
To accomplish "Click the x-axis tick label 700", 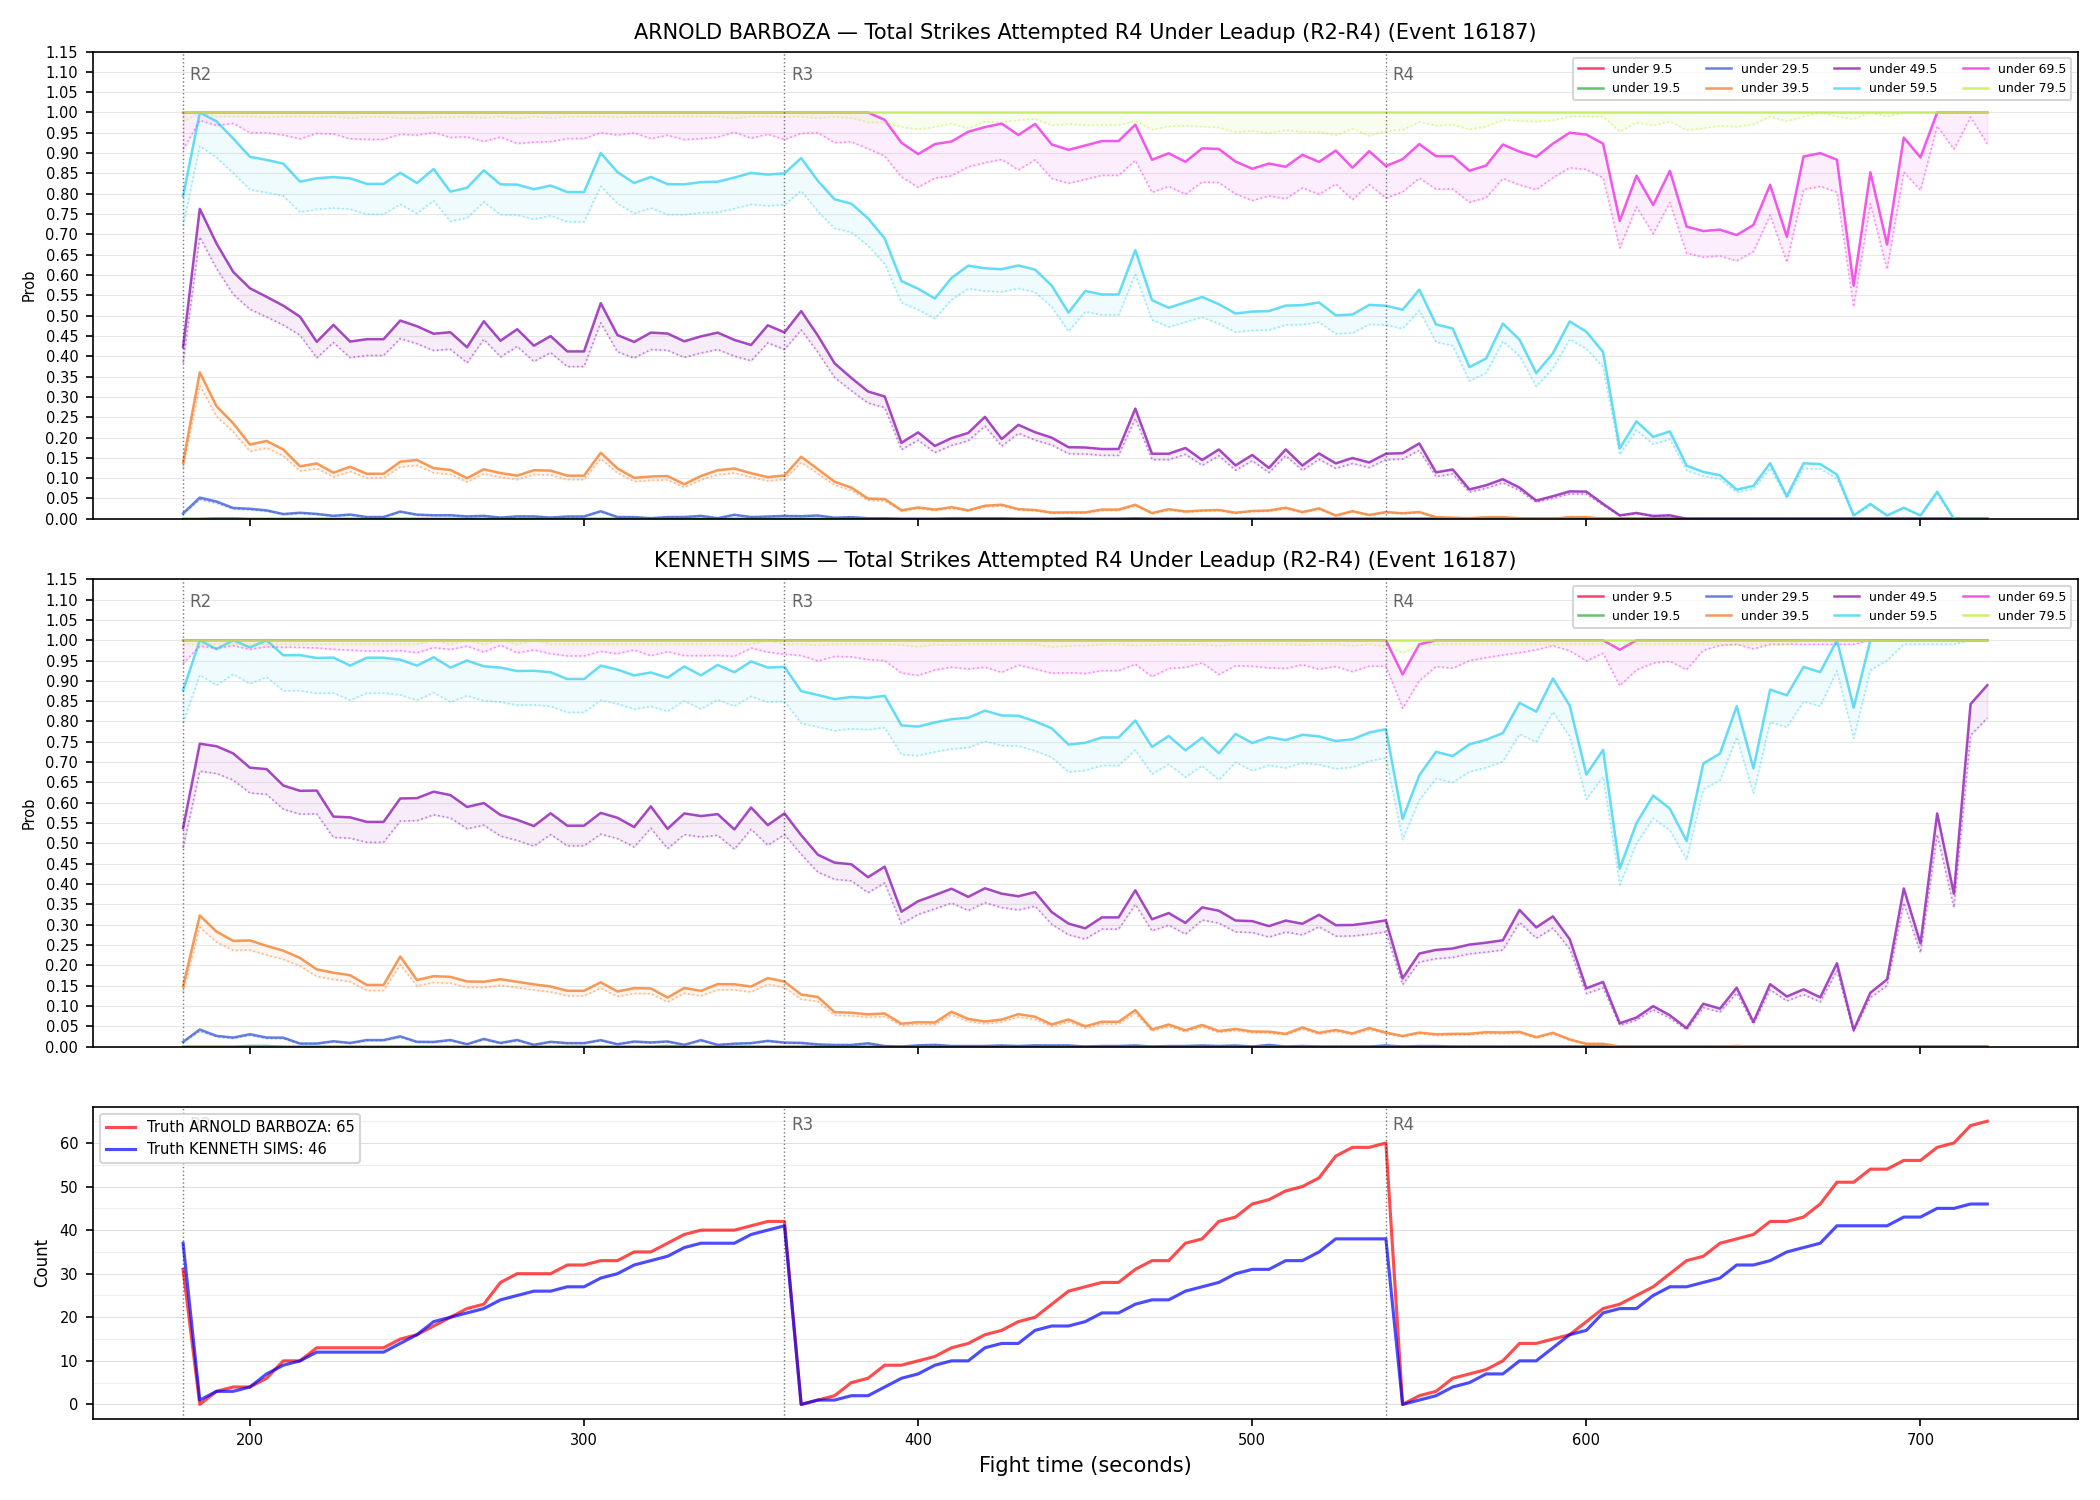I will click(1919, 1439).
